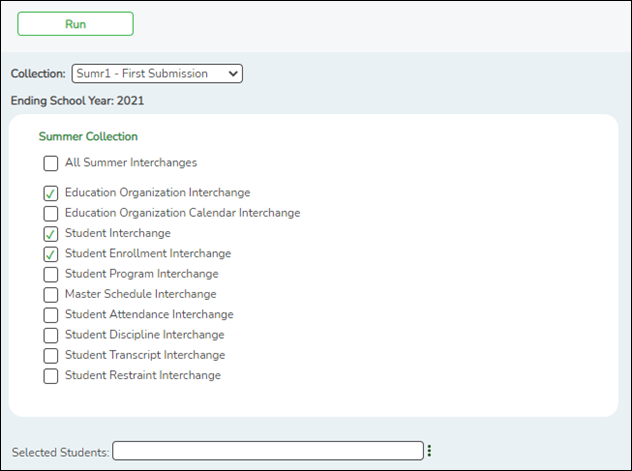Screen dimensions: 632x471
Task: Click the Student Interchange label text
Action: click(117, 233)
